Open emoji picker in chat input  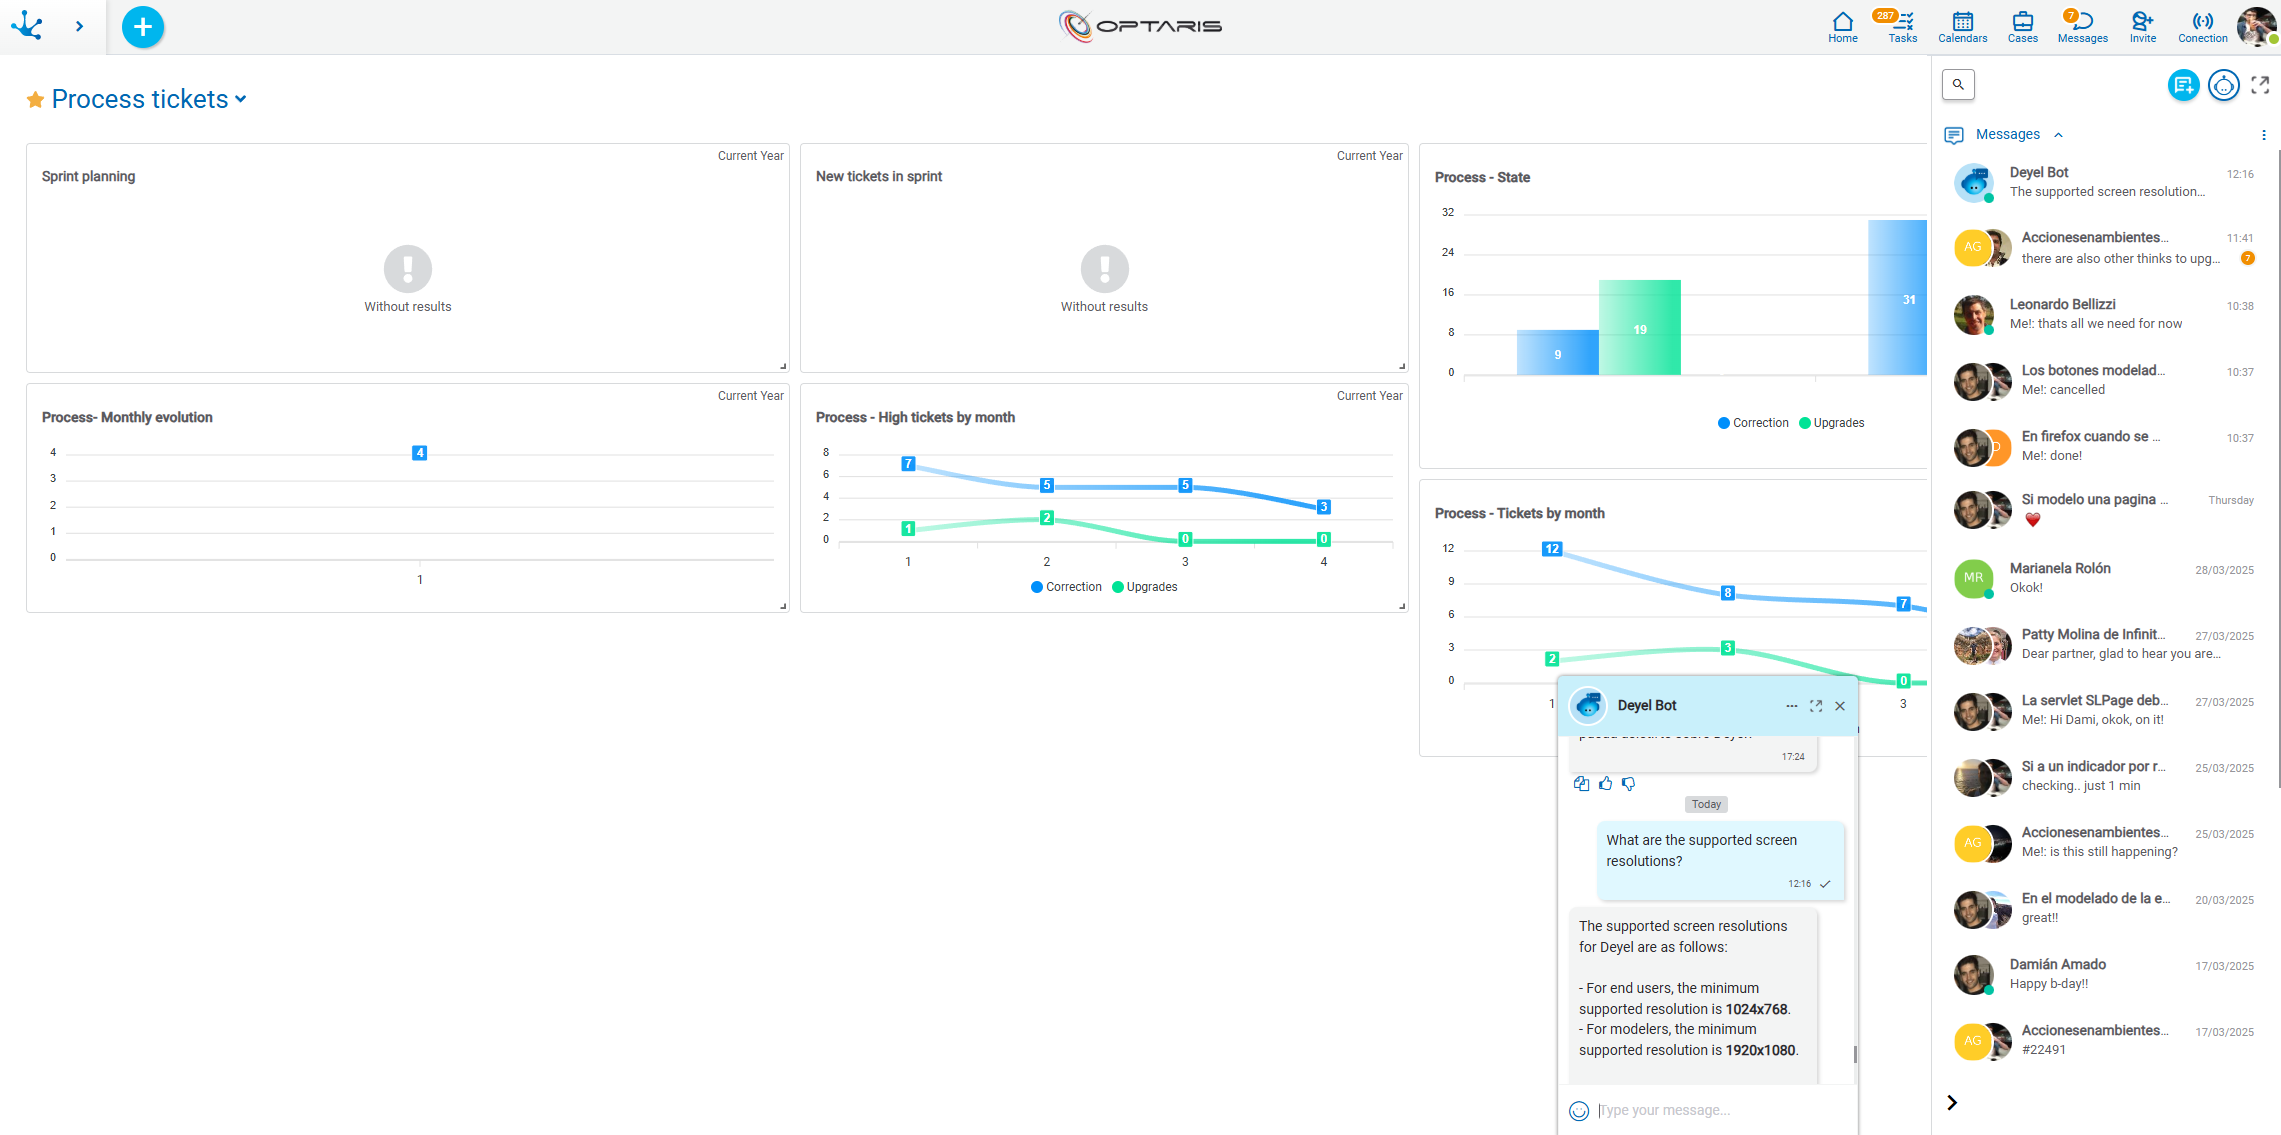coord(1579,1111)
